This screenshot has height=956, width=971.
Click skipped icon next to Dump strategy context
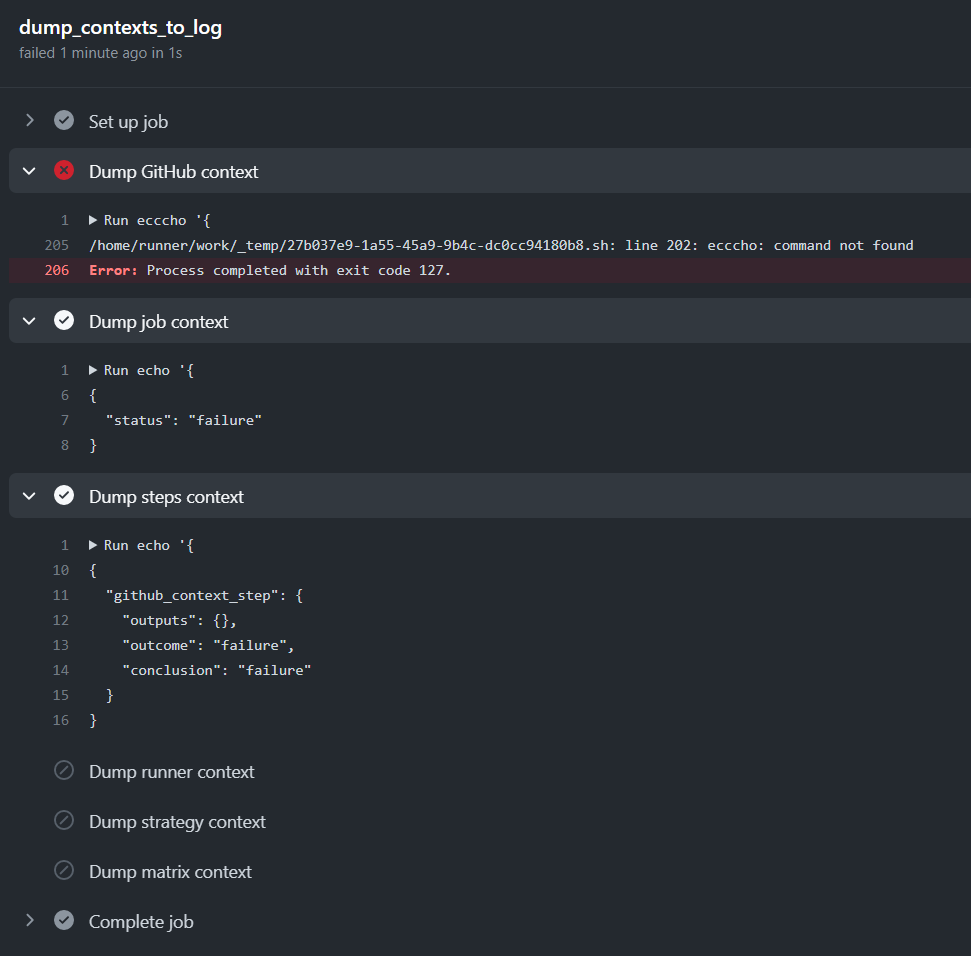coord(64,820)
